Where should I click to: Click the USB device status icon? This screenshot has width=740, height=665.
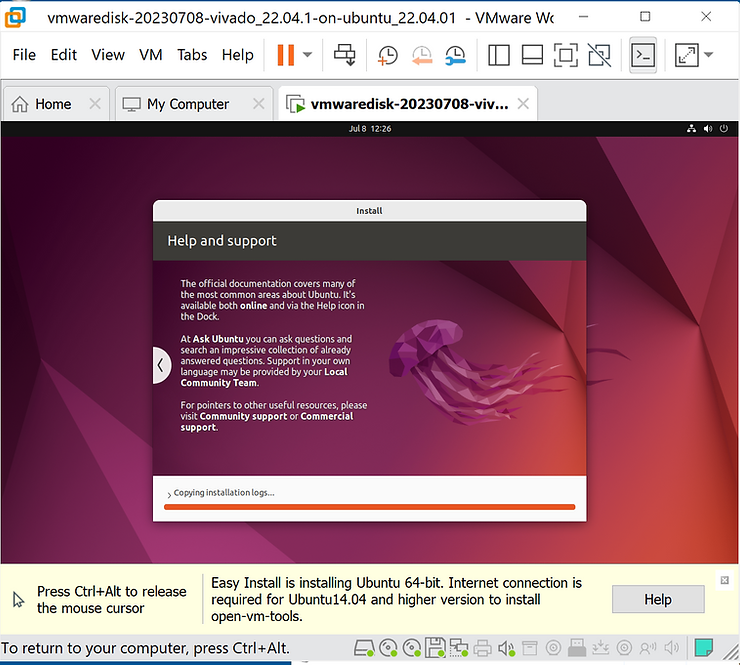pyautogui.click(x=577, y=648)
